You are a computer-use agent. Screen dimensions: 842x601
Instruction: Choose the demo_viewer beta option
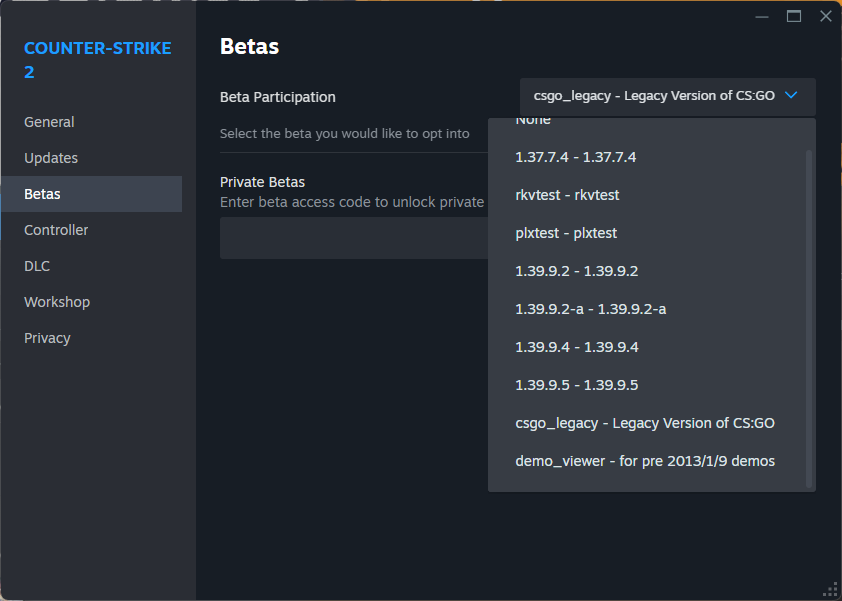(x=644, y=461)
